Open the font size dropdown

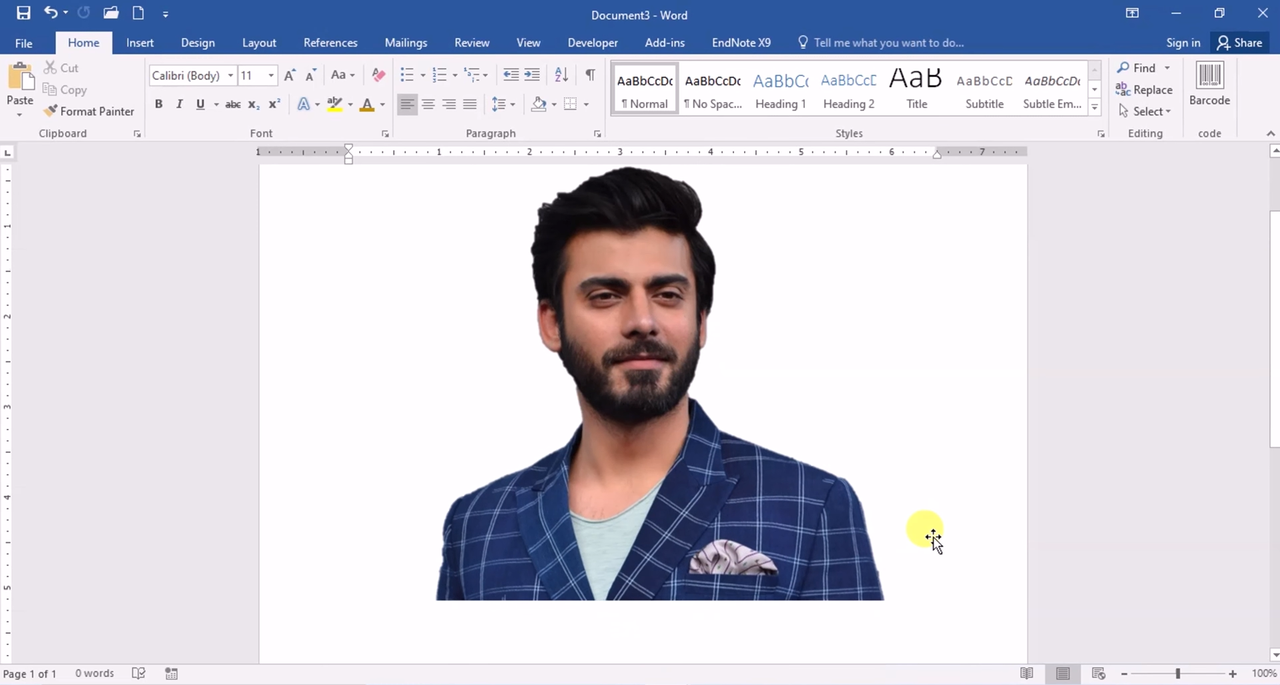coord(271,76)
